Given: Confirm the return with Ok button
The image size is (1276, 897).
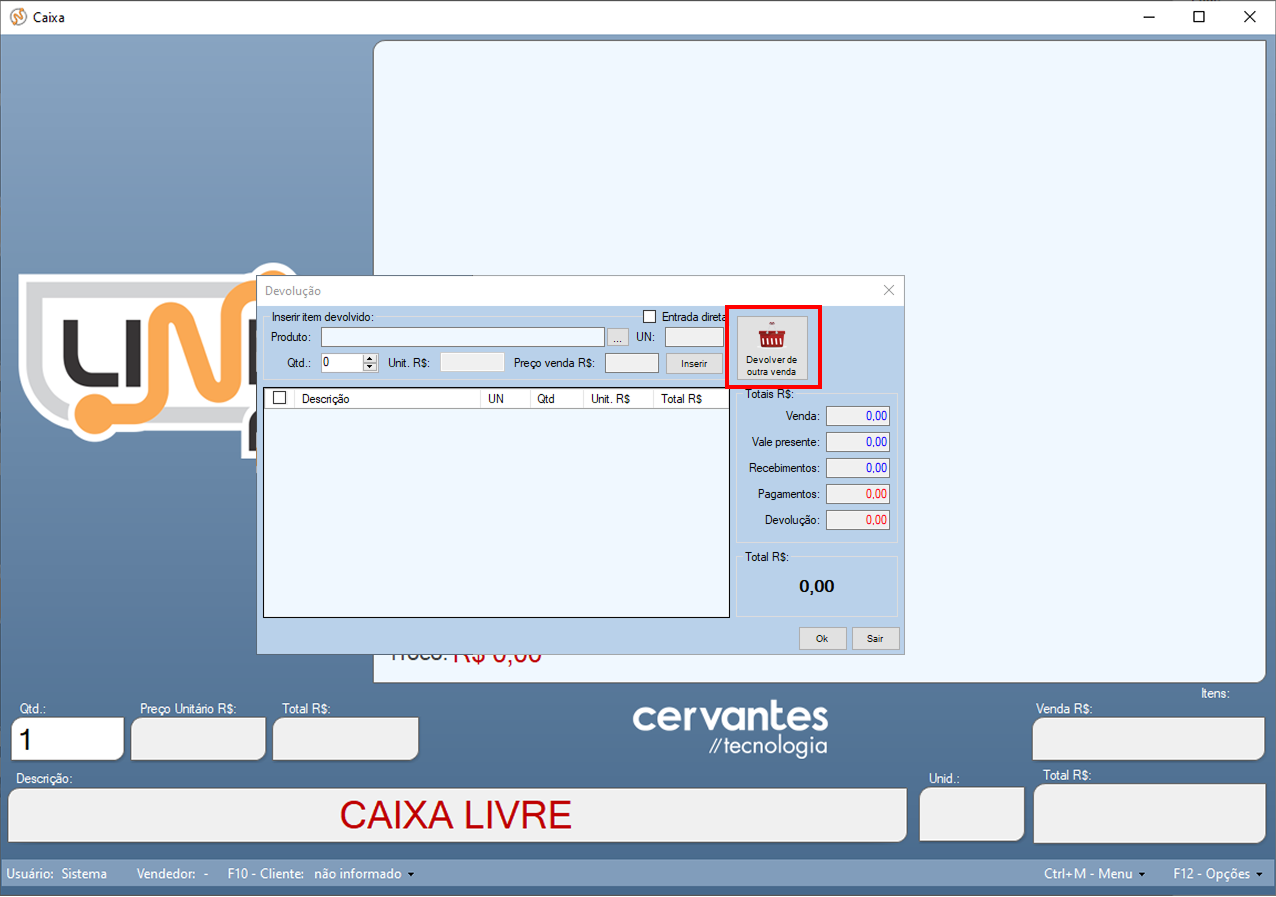Looking at the screenshot, I should (822, 639).
